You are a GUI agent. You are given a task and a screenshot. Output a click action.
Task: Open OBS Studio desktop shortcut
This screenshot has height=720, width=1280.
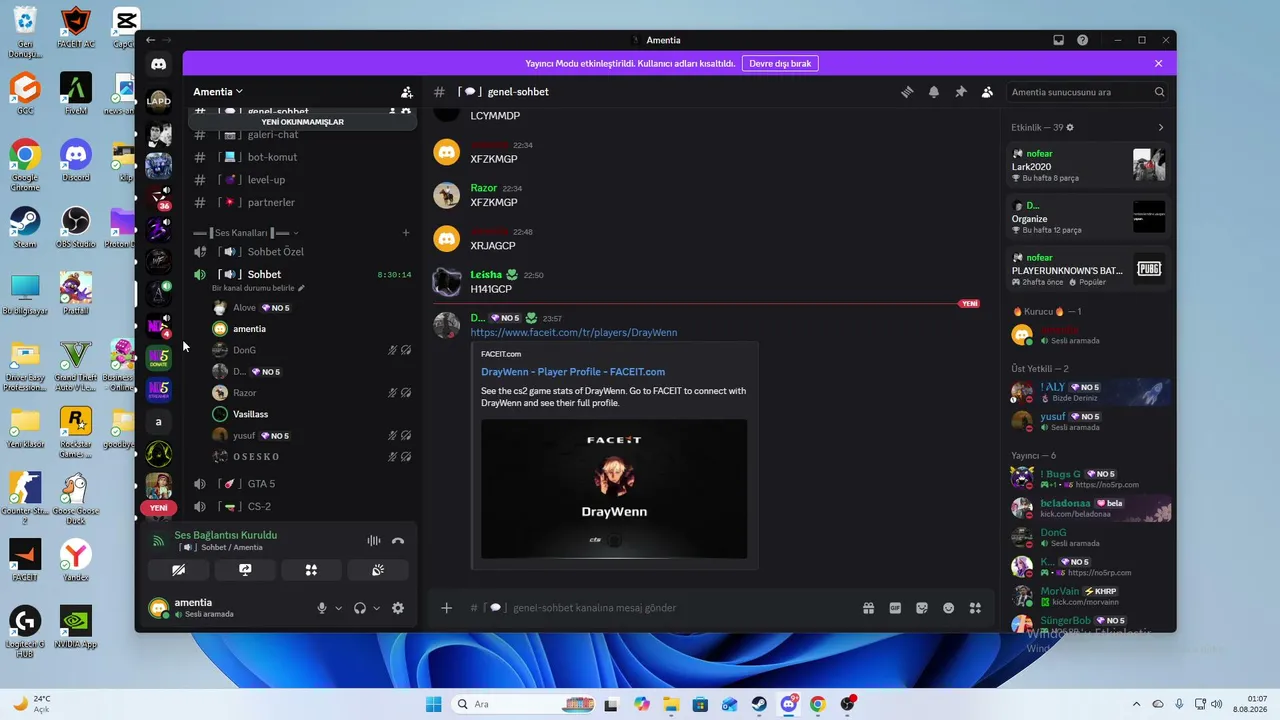(76, 228)
